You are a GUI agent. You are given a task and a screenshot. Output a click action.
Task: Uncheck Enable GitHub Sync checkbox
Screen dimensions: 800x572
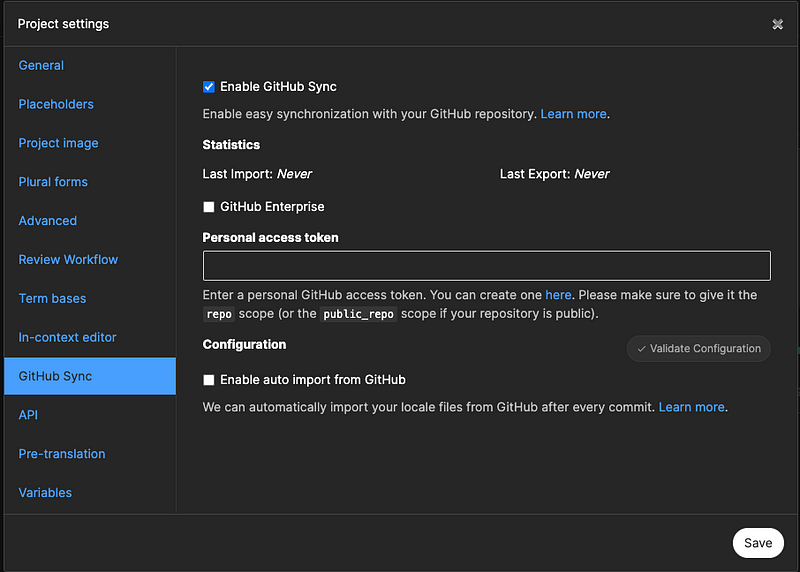(209, 87)
